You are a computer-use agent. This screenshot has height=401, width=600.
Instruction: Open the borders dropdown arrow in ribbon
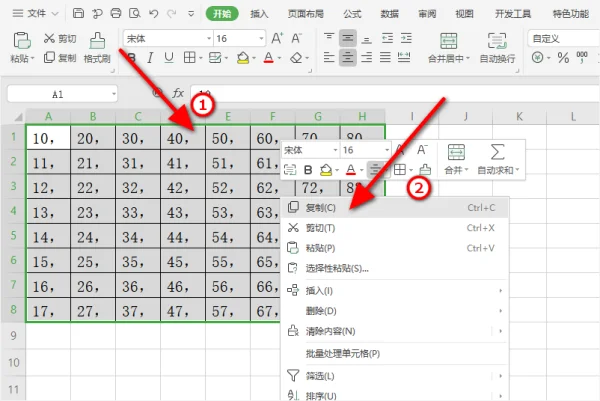201,59
